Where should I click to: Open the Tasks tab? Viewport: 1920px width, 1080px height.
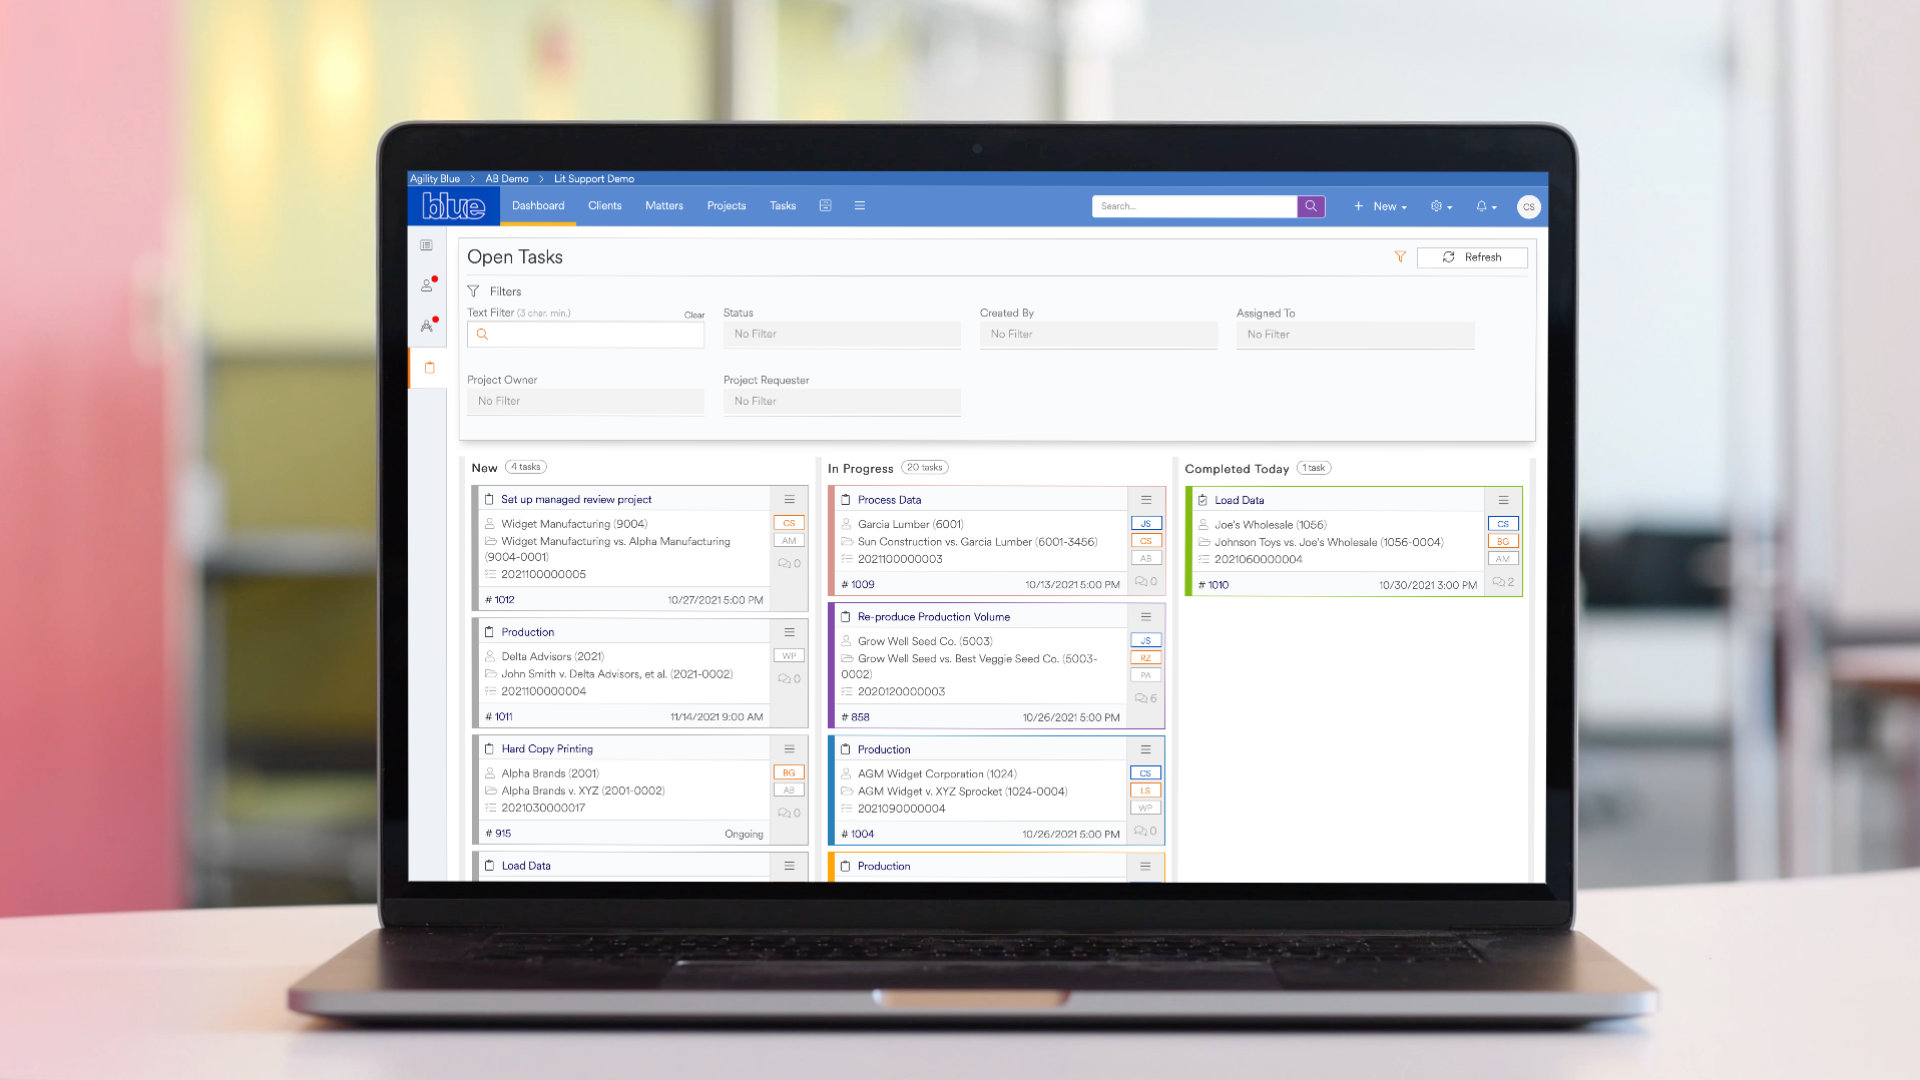783,206
